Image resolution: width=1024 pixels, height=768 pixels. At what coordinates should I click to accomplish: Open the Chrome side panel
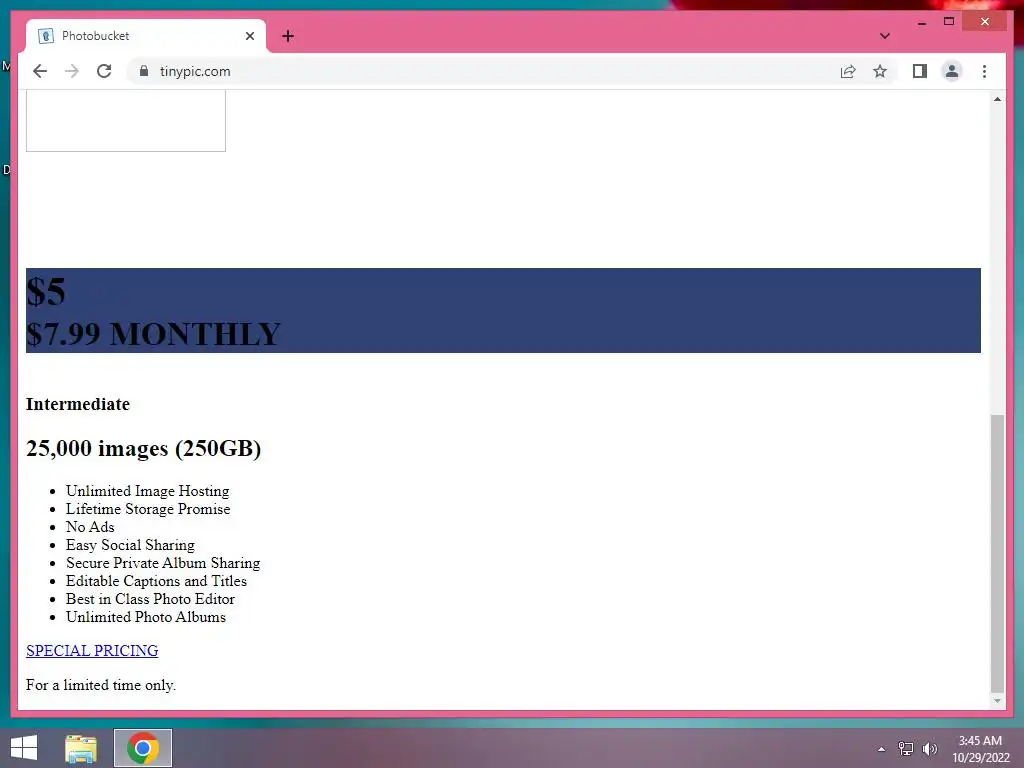(920, 71)
